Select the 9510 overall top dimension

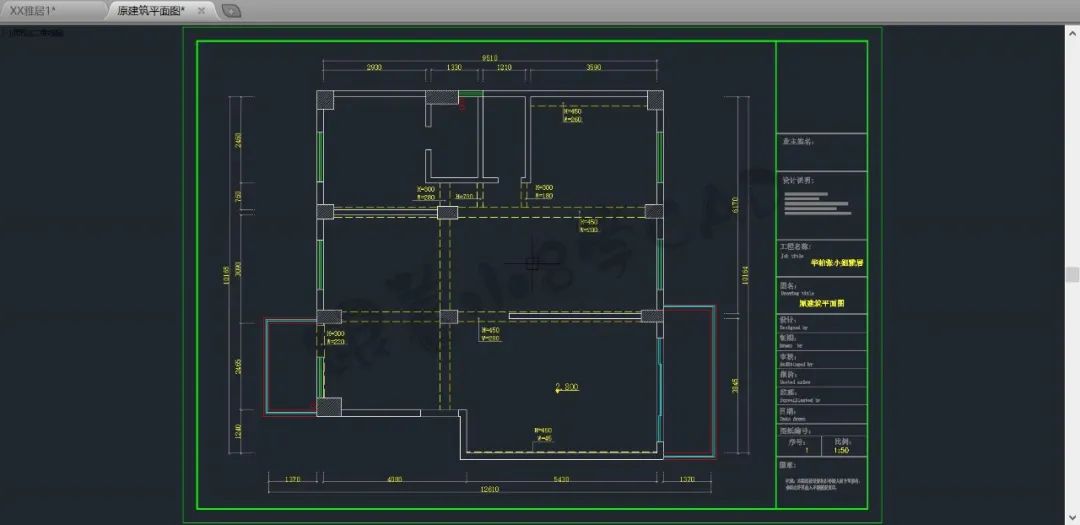pyautogui.click(x=489, y=58)
